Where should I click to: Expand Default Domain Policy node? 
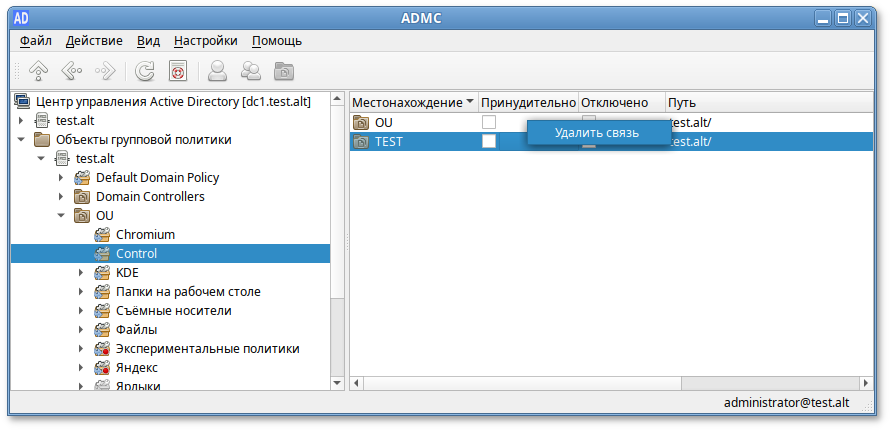click(61, 178)
